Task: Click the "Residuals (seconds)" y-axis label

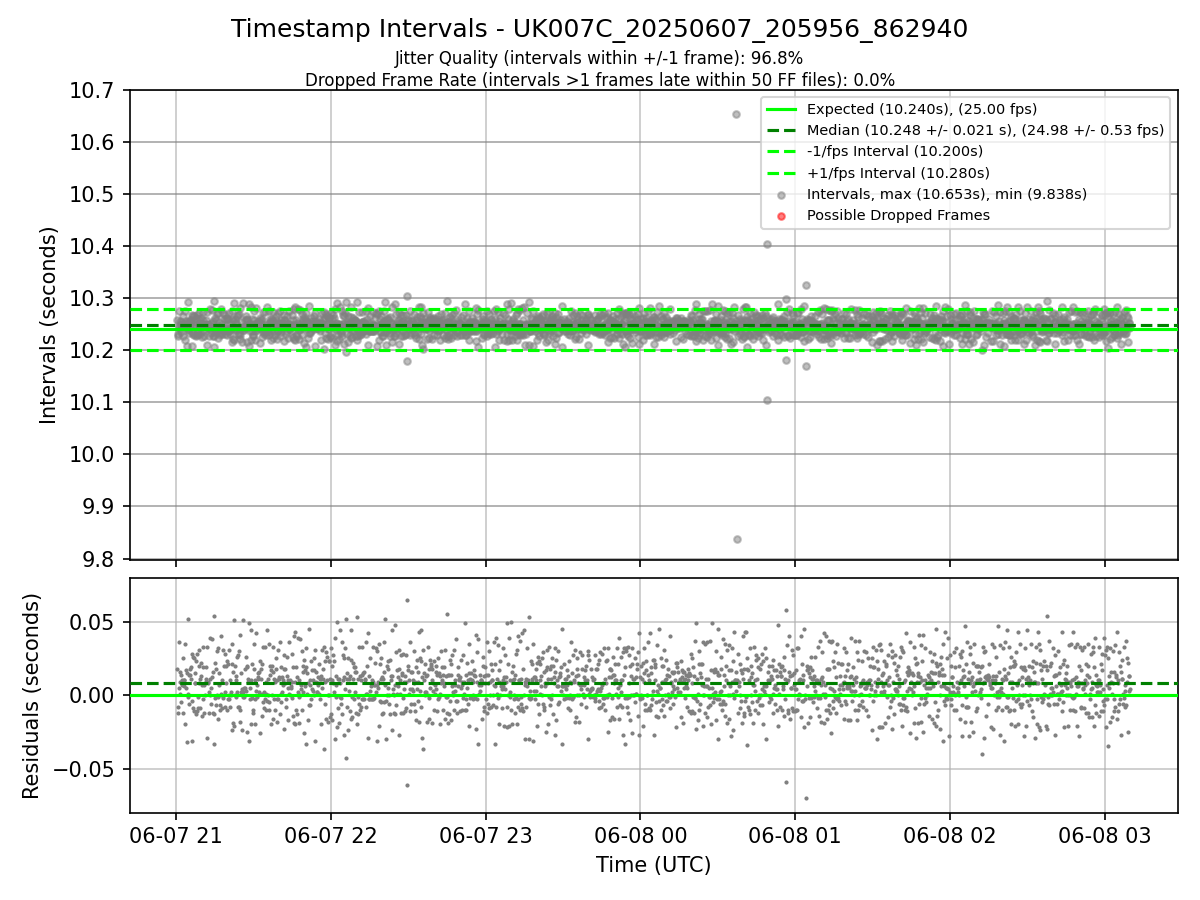Action: click(x=32, y=696)
